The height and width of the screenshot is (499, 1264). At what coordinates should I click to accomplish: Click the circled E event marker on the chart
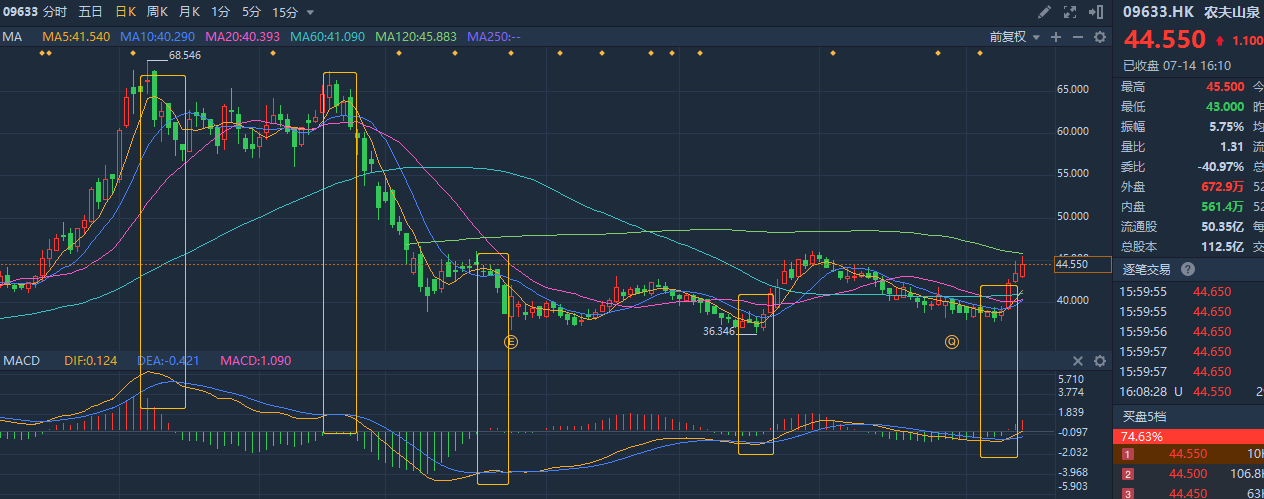[510, 342]
